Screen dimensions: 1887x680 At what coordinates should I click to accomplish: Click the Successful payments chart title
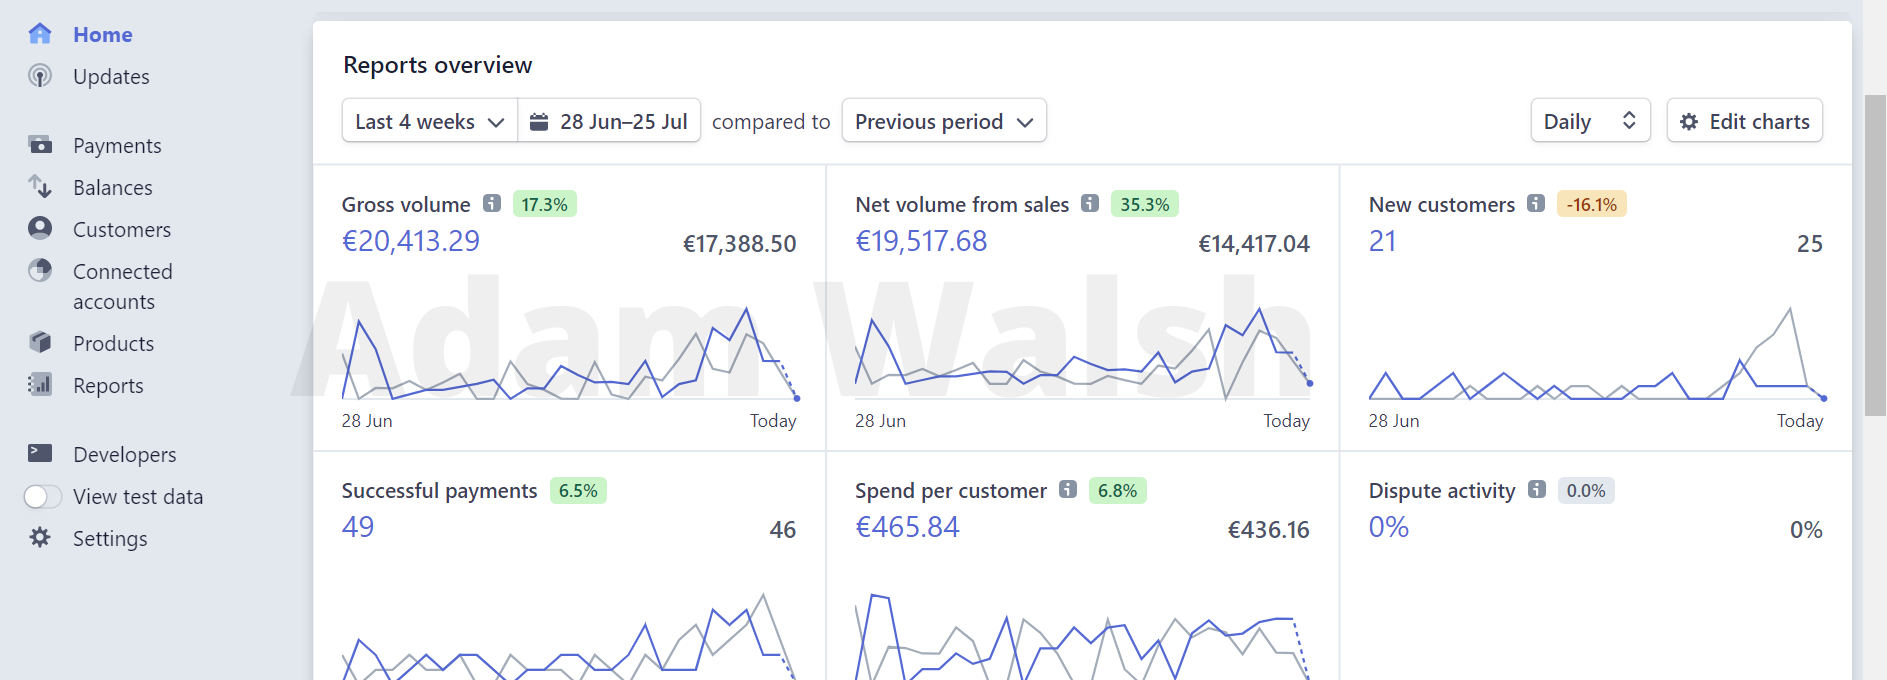point(440,490)
